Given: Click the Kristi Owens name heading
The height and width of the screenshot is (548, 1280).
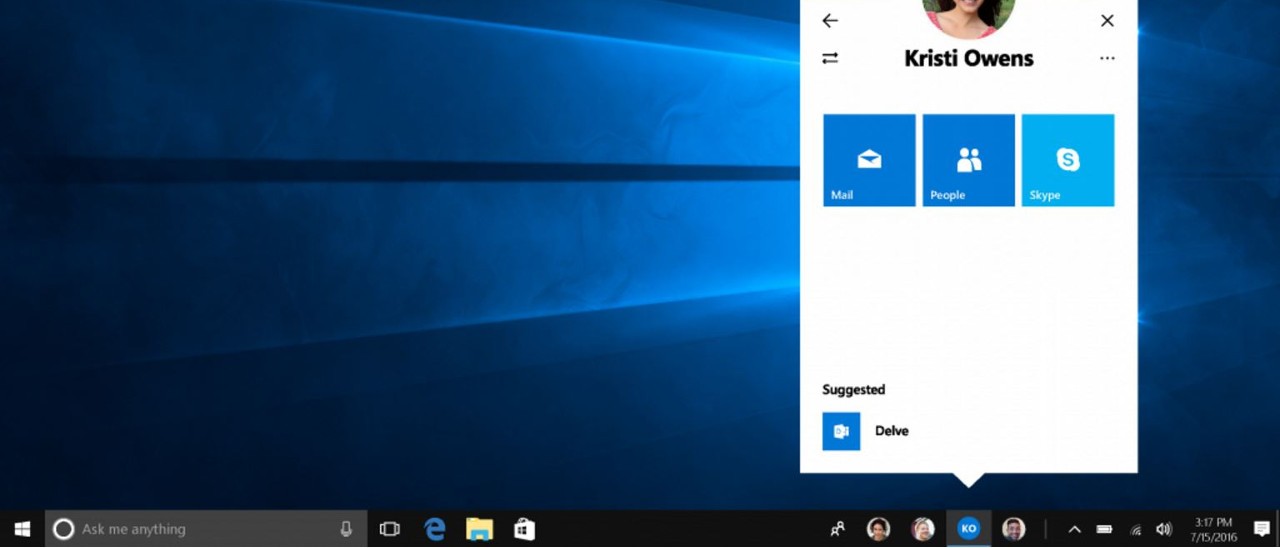Looking at the screenshot, I should (x=968, y=58).
